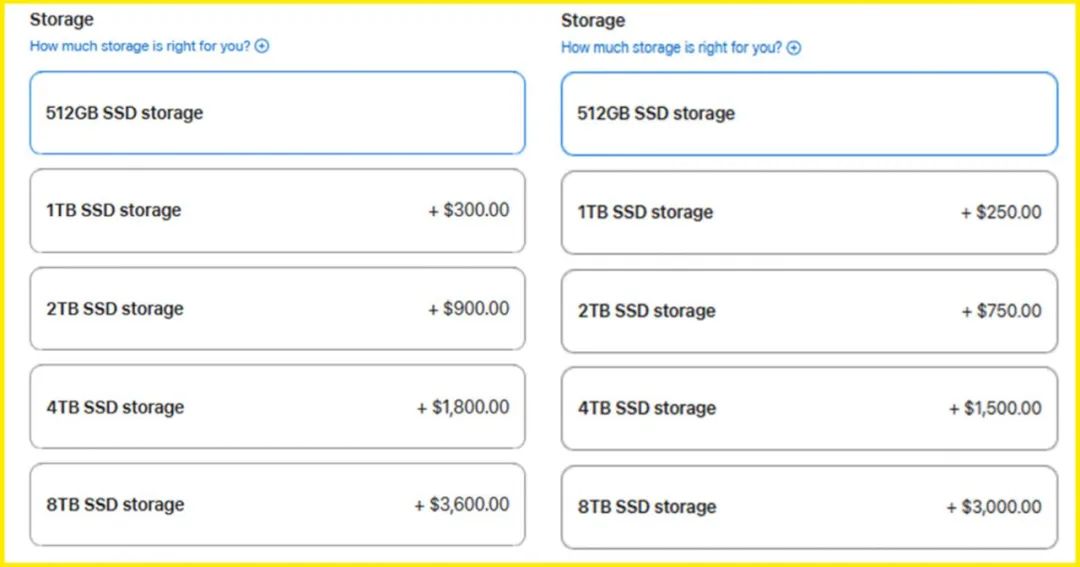Select left 512GB SSD storage option

278,113
